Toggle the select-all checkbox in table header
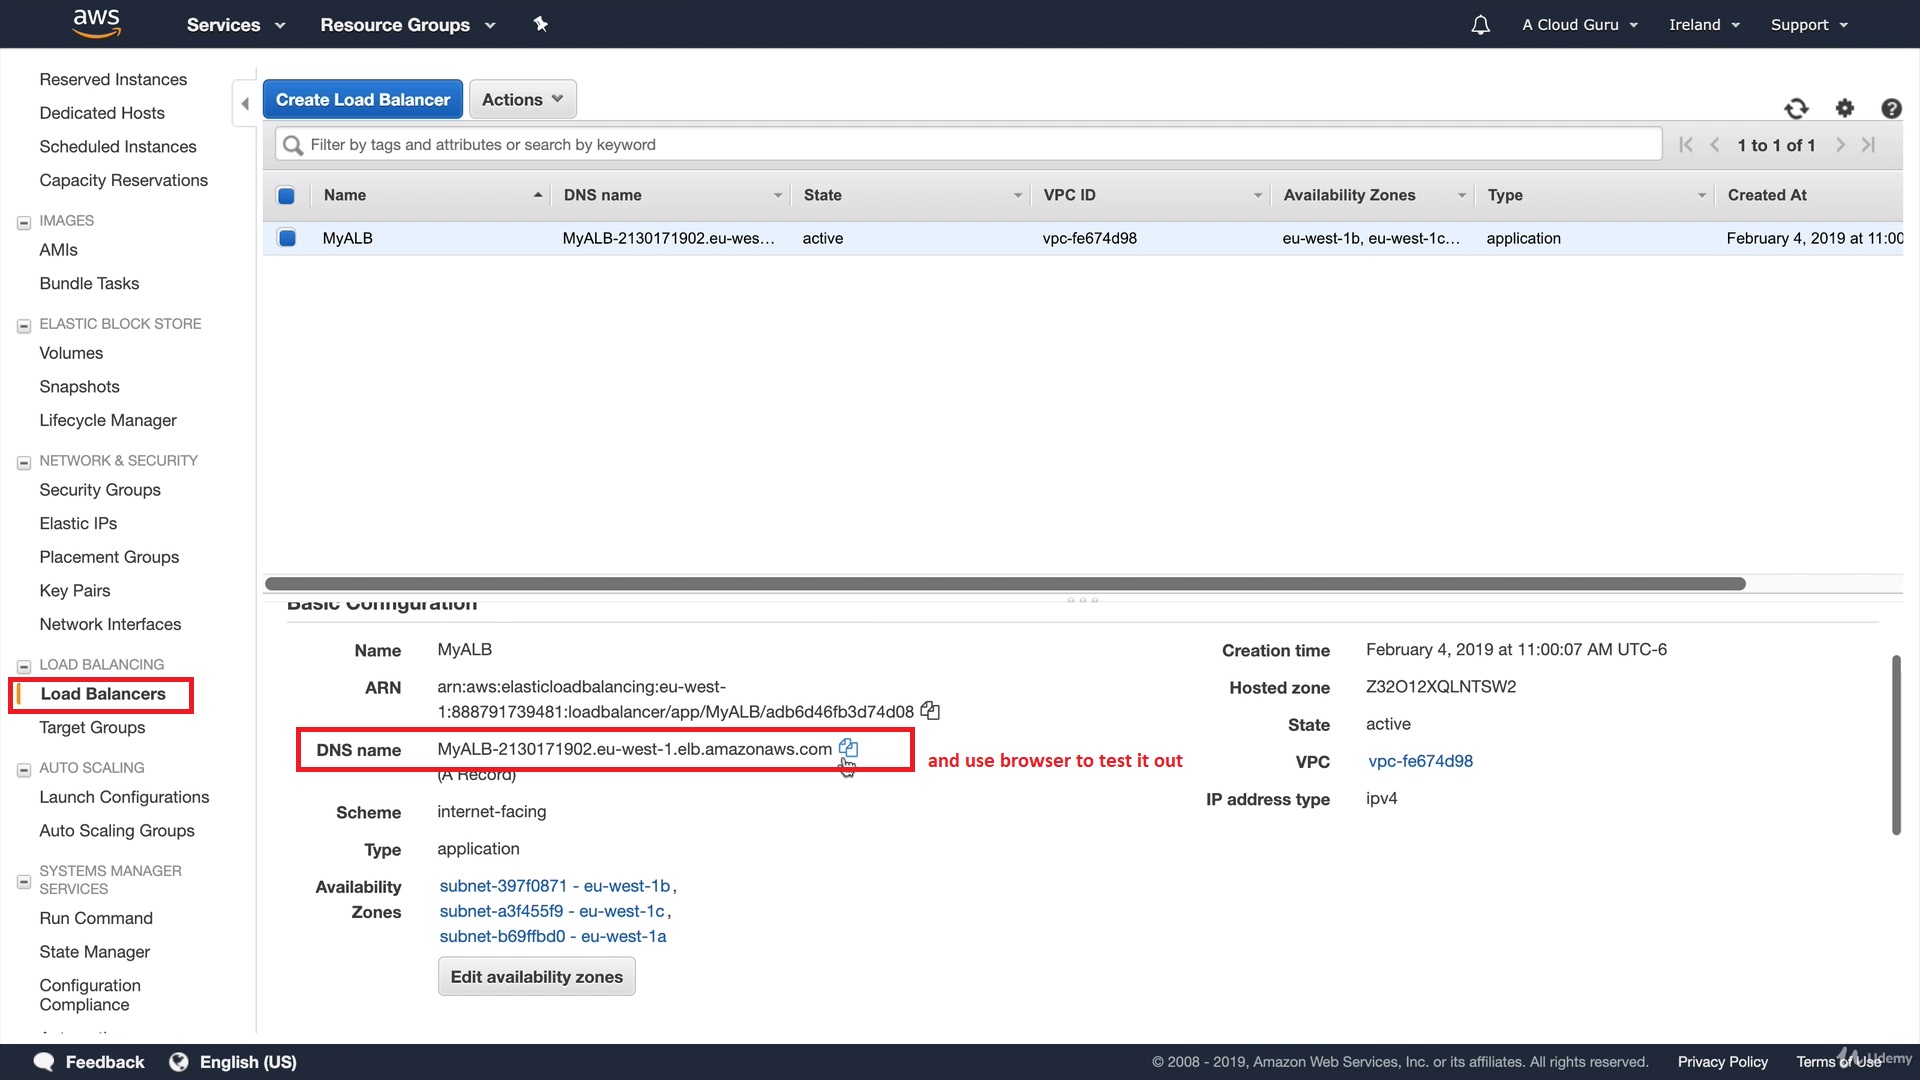The height and width of the screenshot is (1080, 1920). coord(286,196)
